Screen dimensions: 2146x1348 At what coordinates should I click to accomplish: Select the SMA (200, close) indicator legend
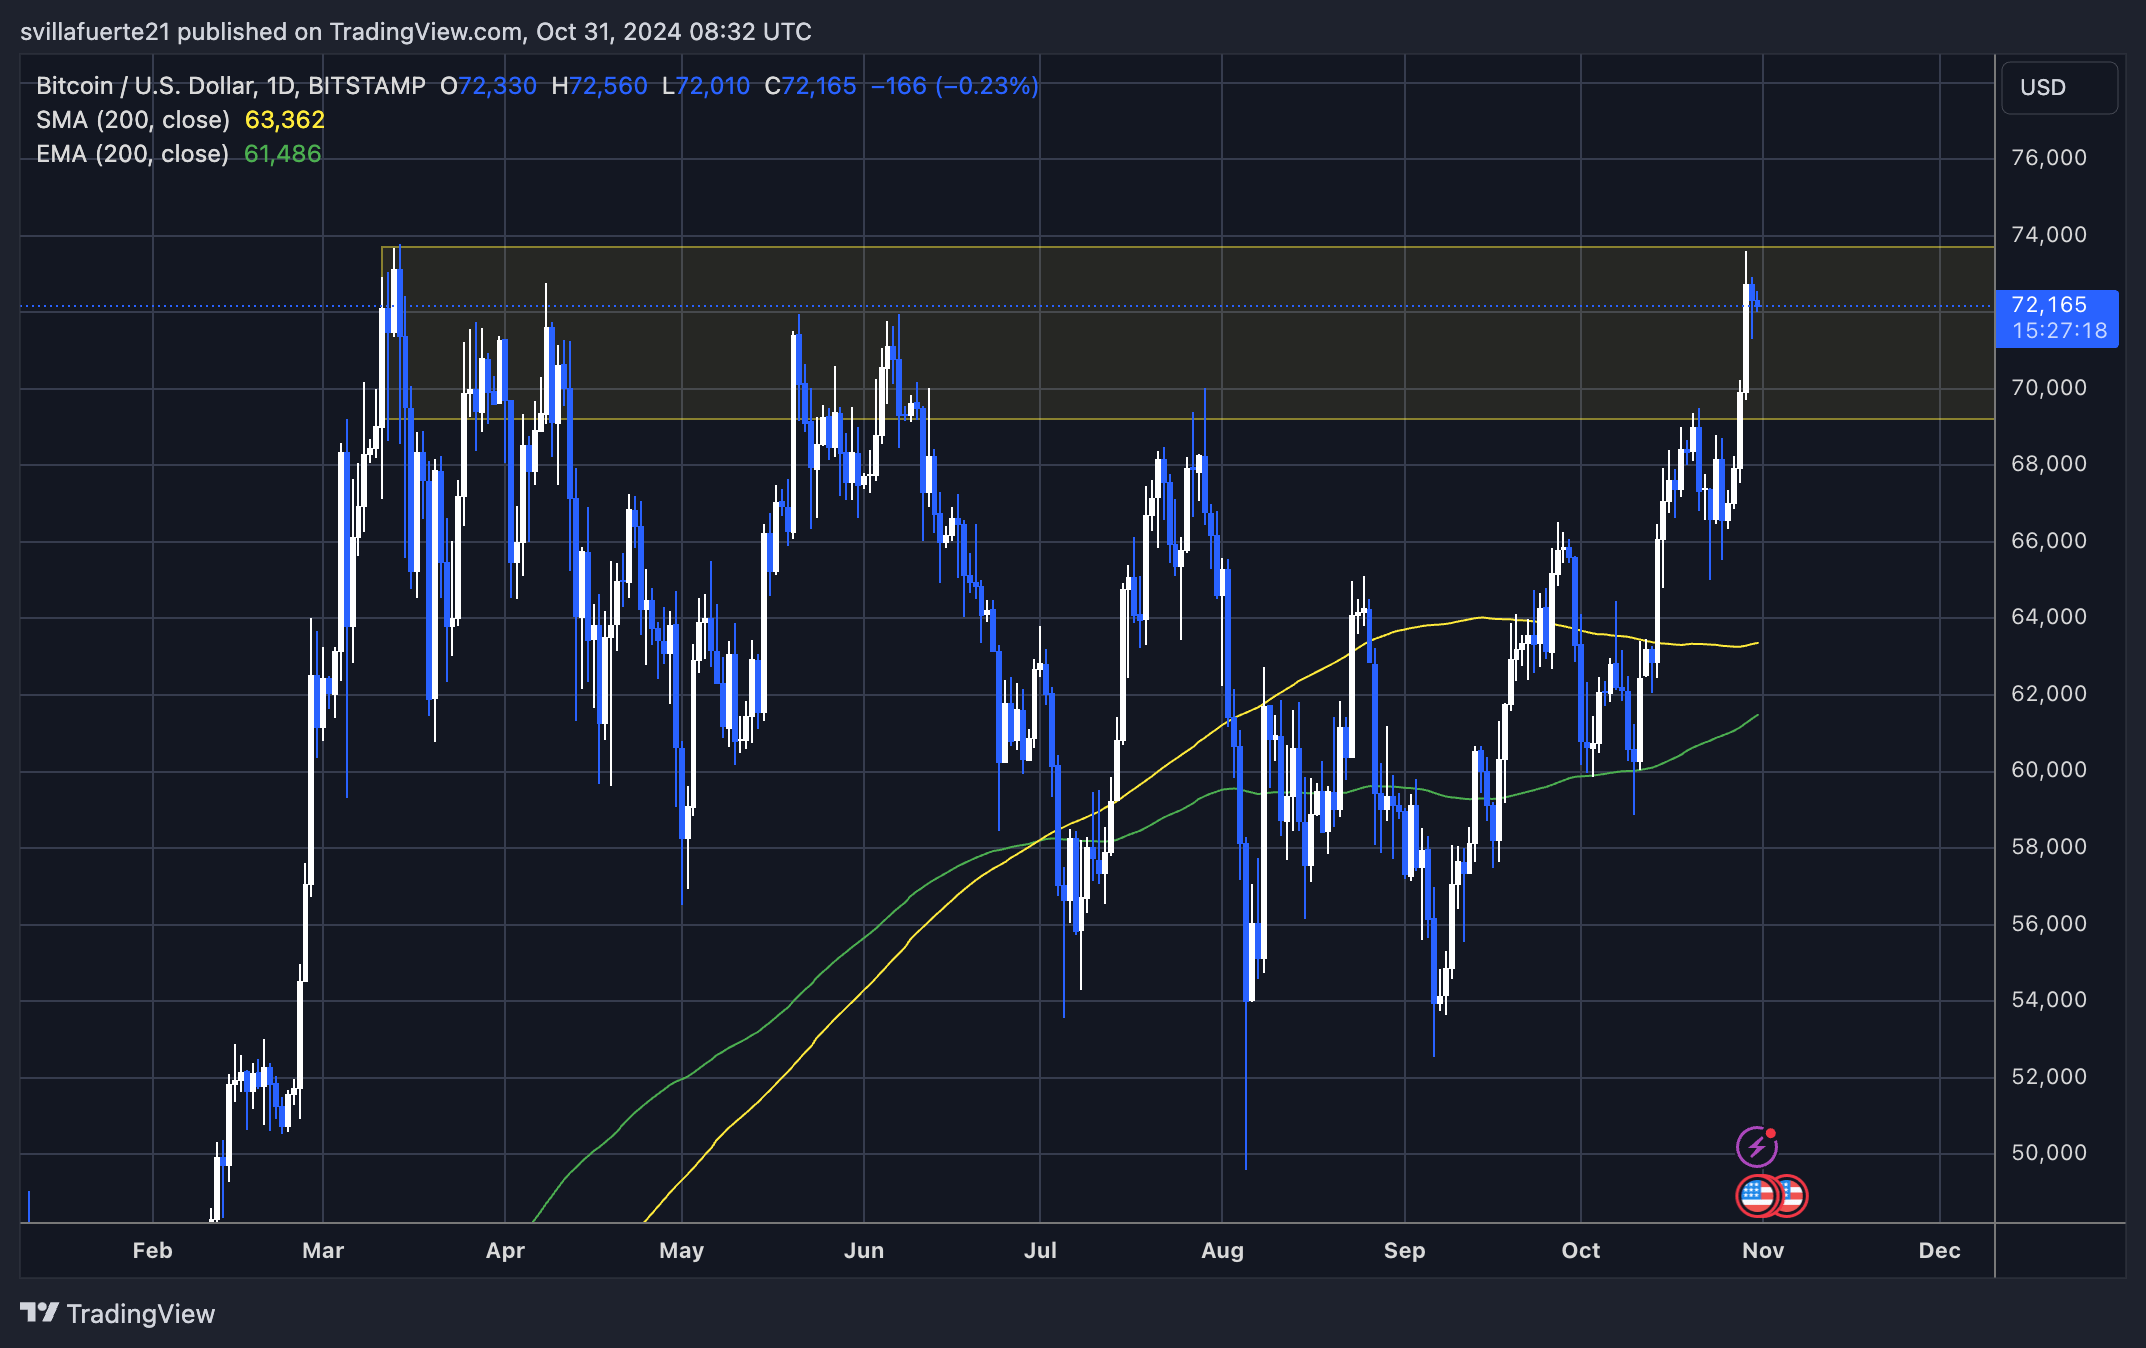pos(133,120)
